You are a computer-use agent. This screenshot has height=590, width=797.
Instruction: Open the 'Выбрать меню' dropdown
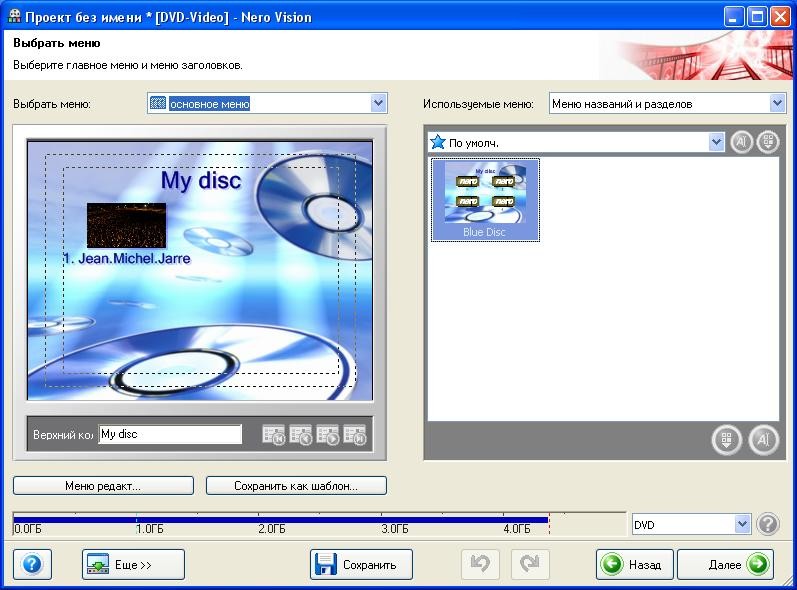click(x=378, y=103)
